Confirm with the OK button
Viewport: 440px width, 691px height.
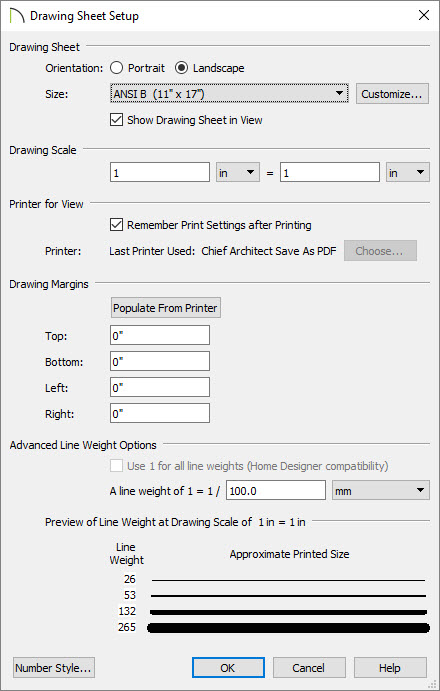point(228,668)
